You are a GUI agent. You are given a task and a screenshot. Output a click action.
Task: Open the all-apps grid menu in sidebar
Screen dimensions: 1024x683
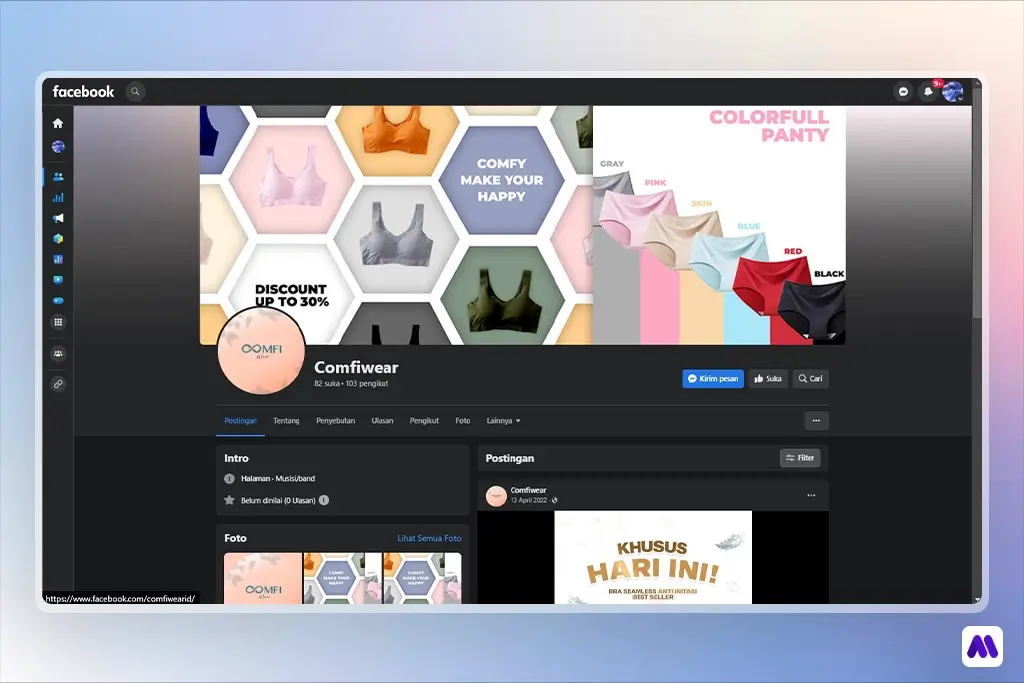point(58,322)
